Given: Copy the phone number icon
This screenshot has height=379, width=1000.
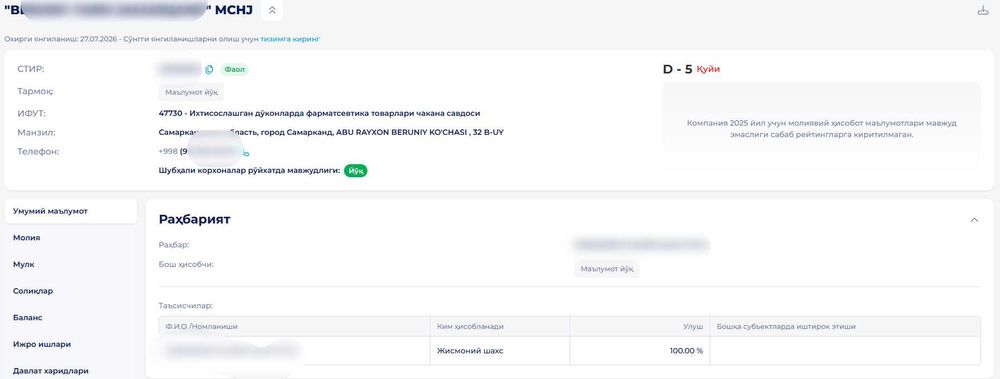Looking at the screenshot, I should coord(246,152).
